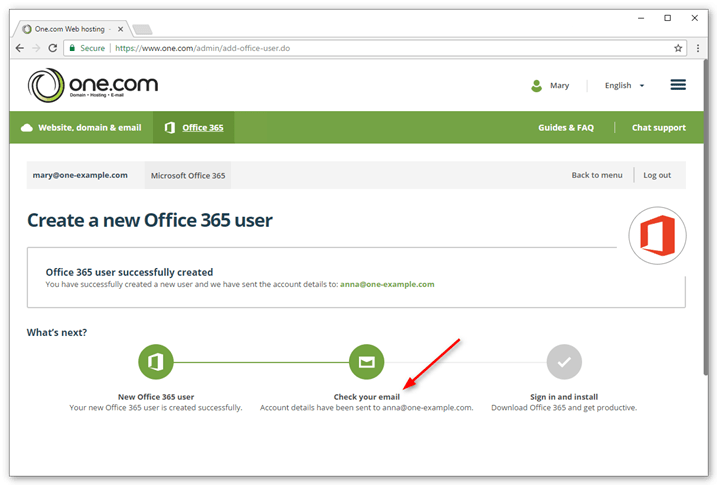The width and height of the screenshot is (717, 485).
Task: Click the Check your email envelope icon
Action: coord(366,362)
